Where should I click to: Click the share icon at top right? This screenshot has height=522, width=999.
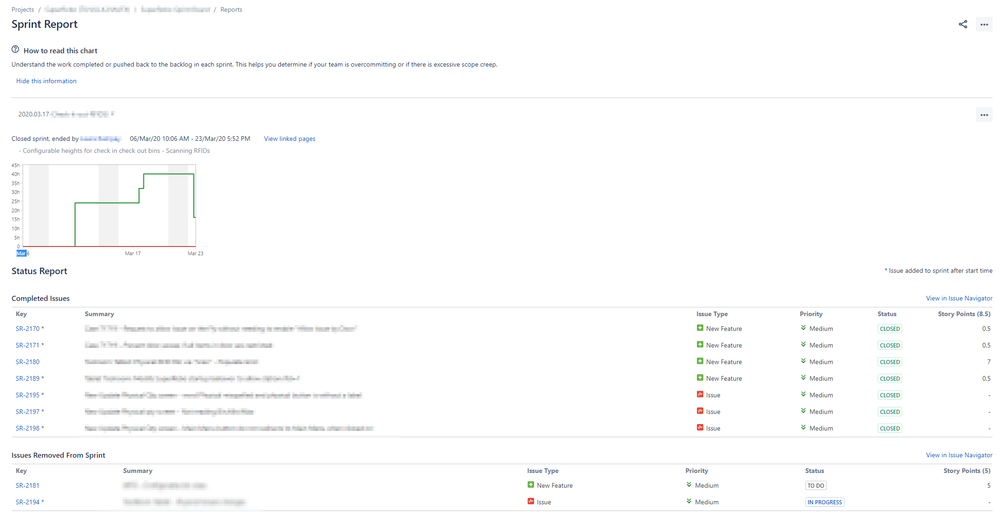point(963,24)
